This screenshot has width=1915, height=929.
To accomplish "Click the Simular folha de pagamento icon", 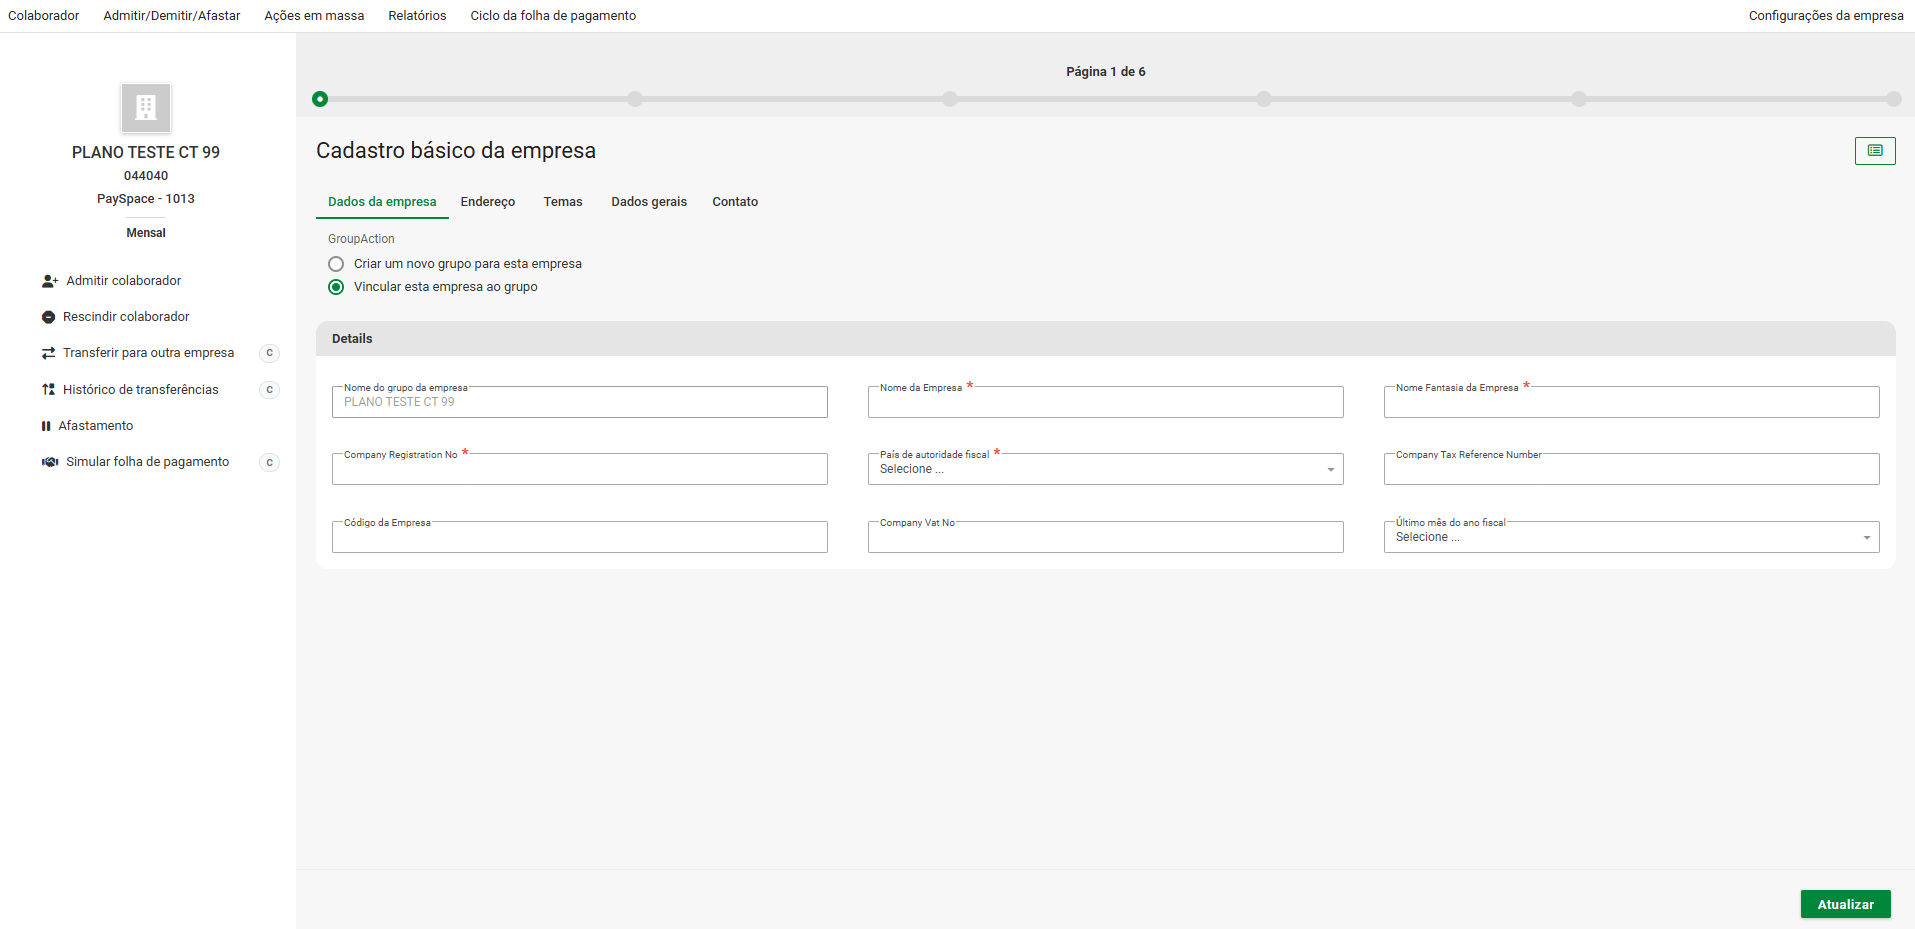I will (x=50, y=462).
